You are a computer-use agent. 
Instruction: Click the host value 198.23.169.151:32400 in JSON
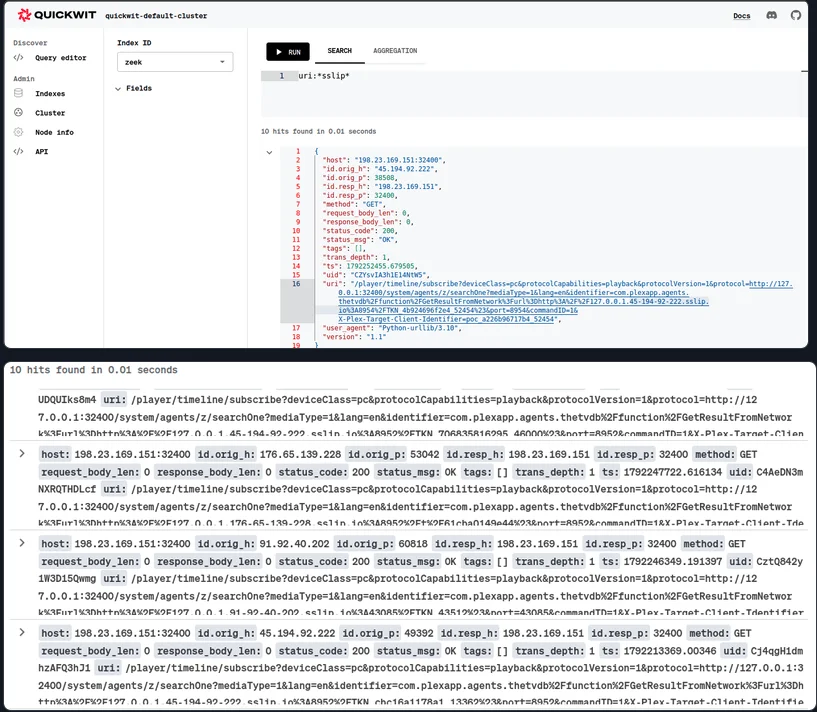400,160
